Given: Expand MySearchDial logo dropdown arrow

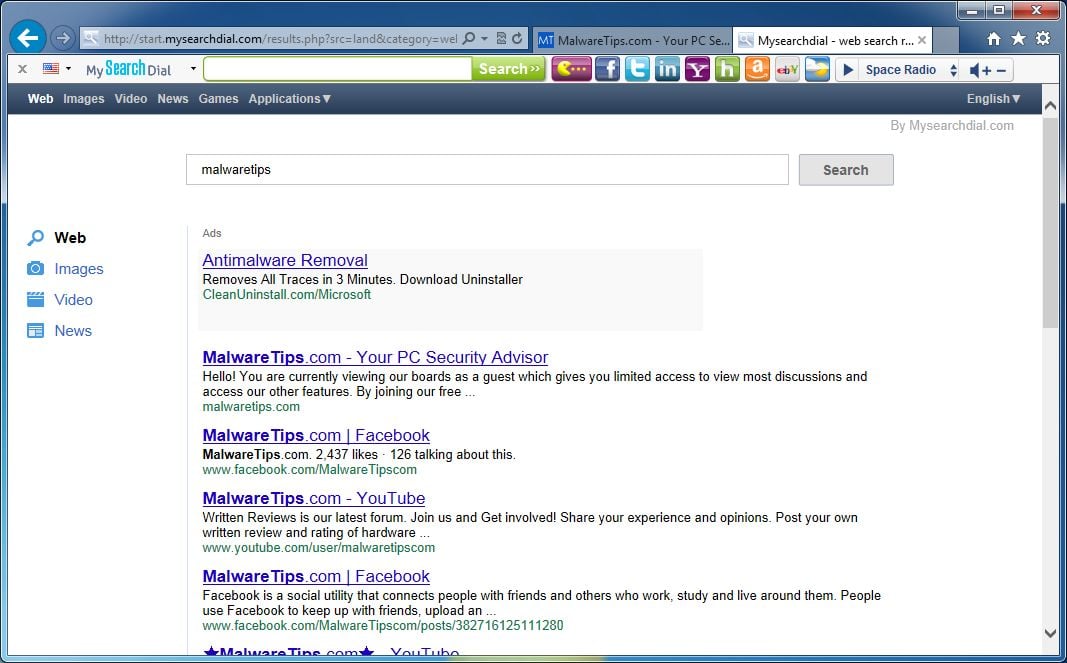Looking at the screenshot, I should (193, 69).
